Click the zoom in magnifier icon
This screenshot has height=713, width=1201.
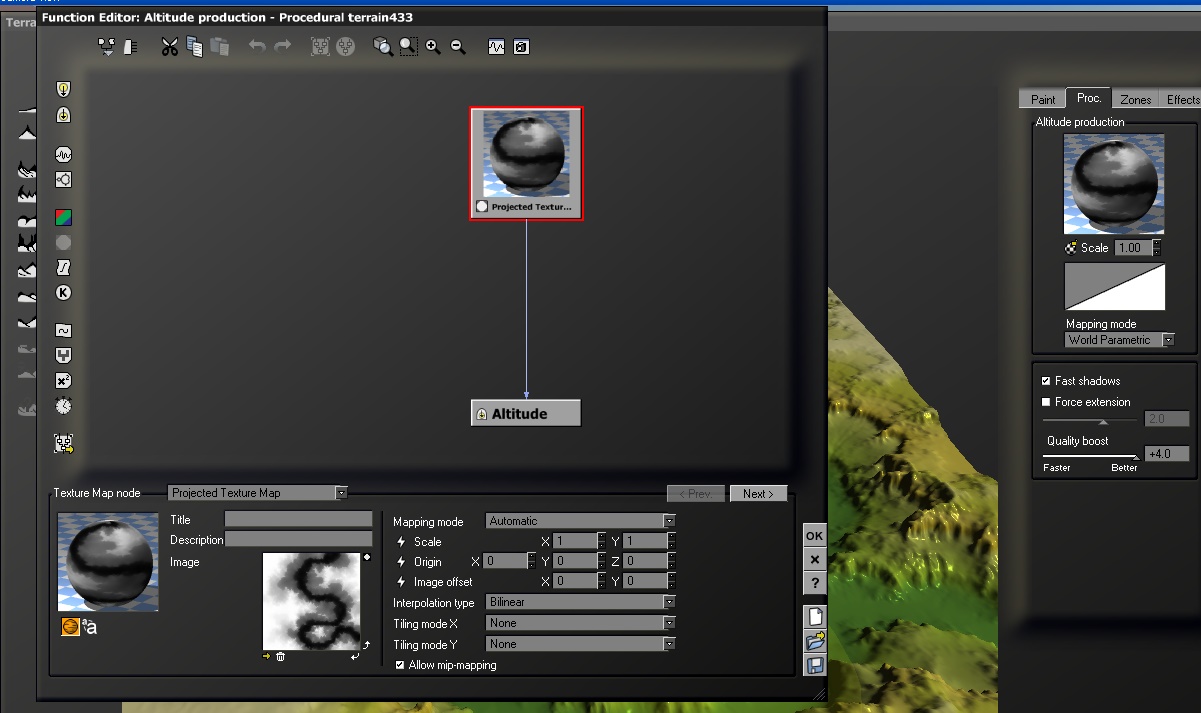(433, 46)
